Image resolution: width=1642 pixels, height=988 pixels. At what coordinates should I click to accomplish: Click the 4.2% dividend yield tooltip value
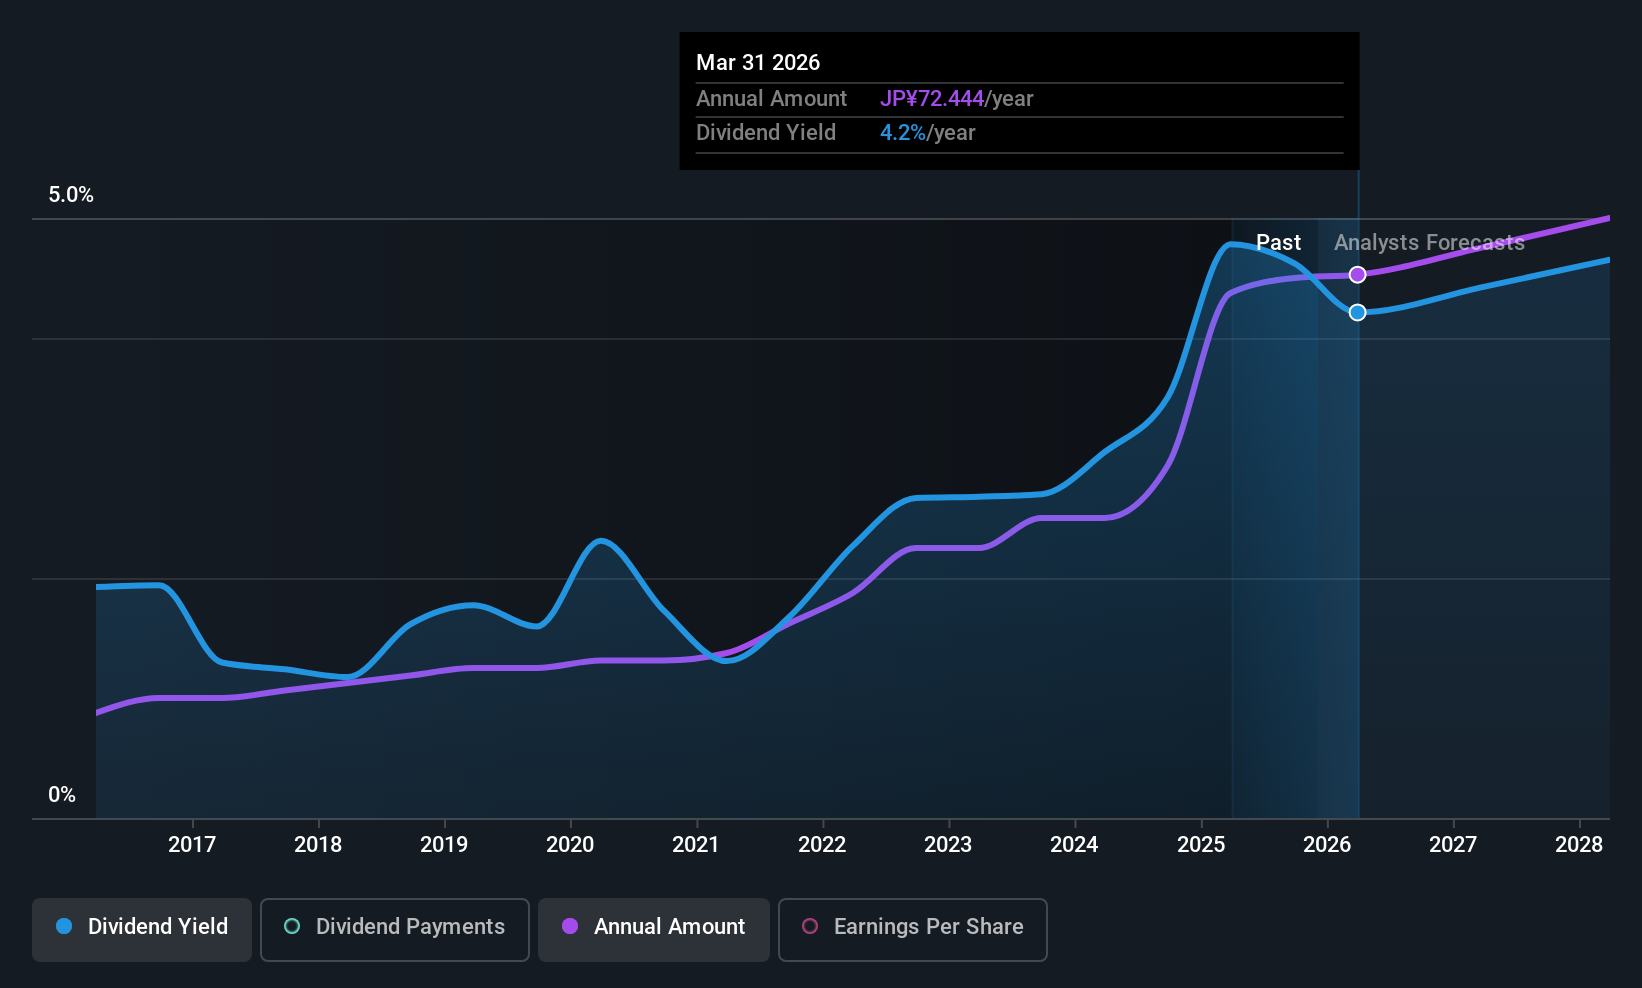point(903,133)
